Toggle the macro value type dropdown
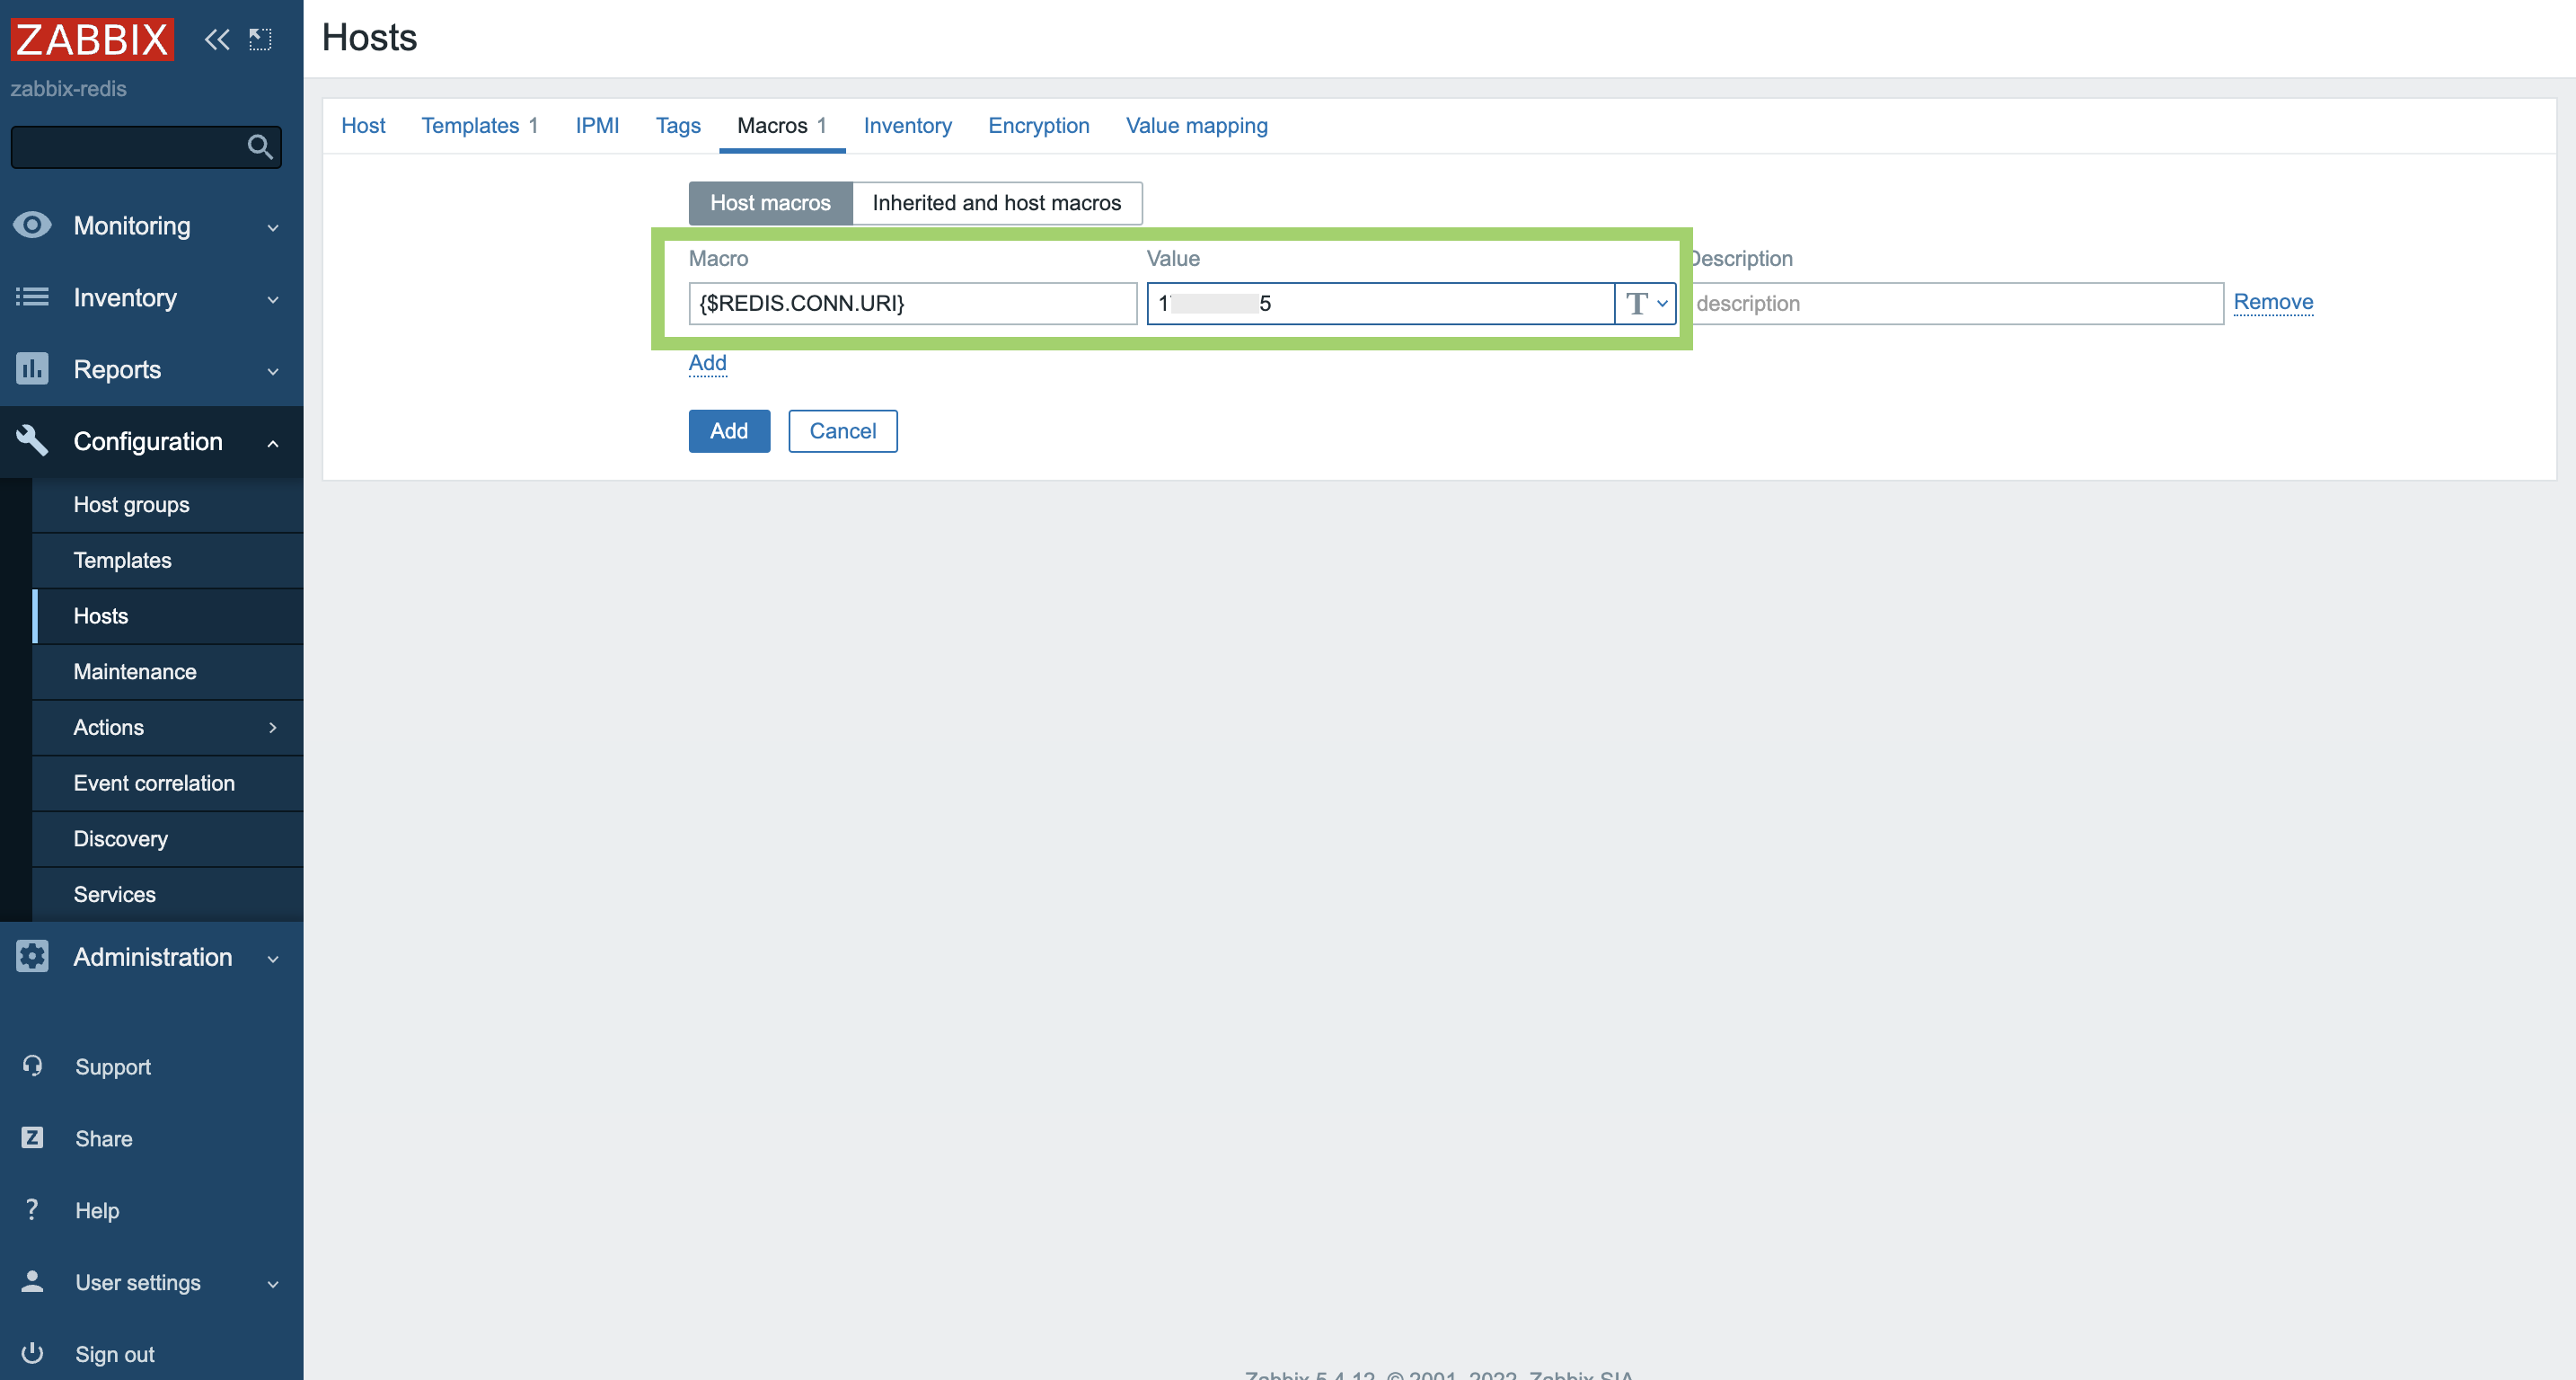This screenshot has height=1380, width=2576. pos(1644,304)
